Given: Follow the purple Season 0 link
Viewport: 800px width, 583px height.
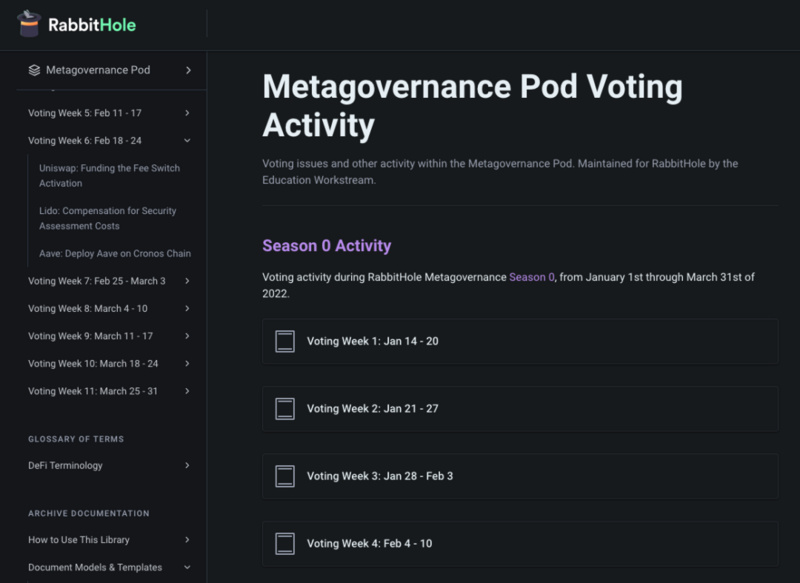Looking at the screenshot, I should [x=531, y=277].
